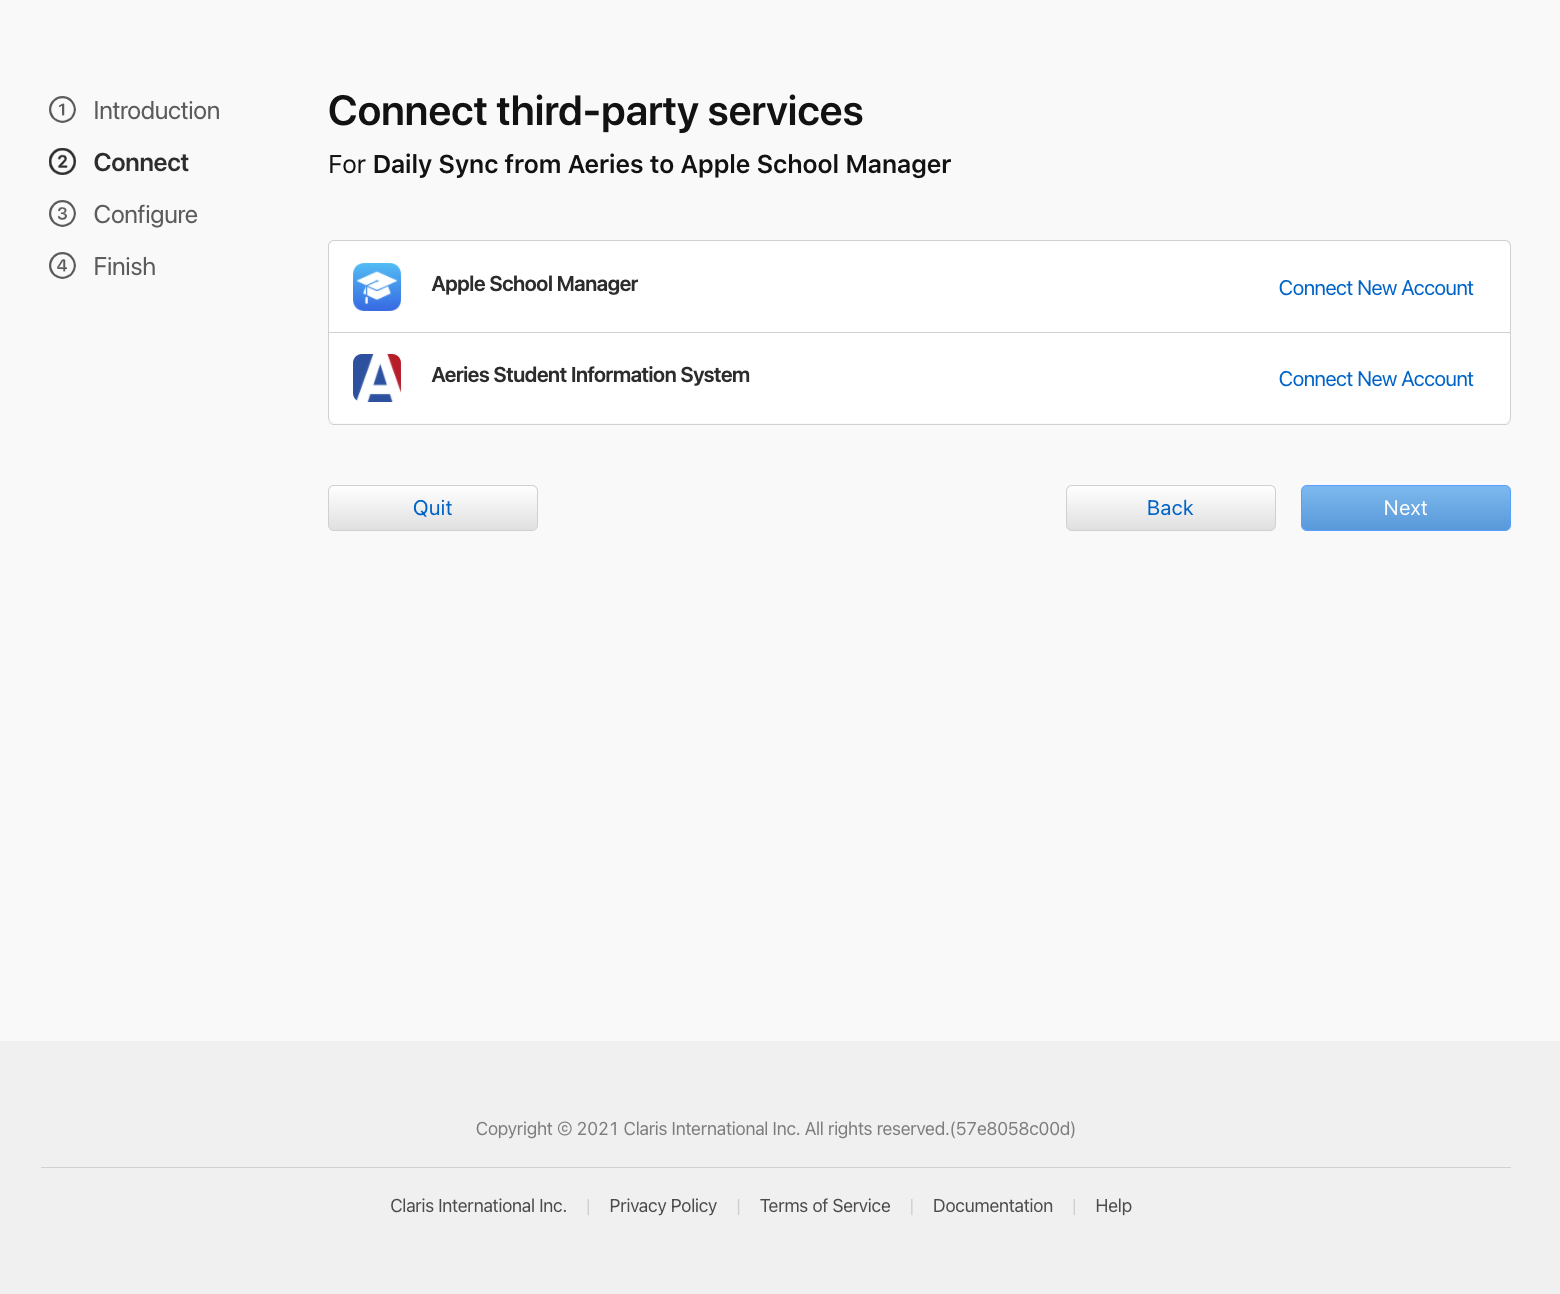
Task: Select the Introduction step label
Action: (x=157, y=111)
